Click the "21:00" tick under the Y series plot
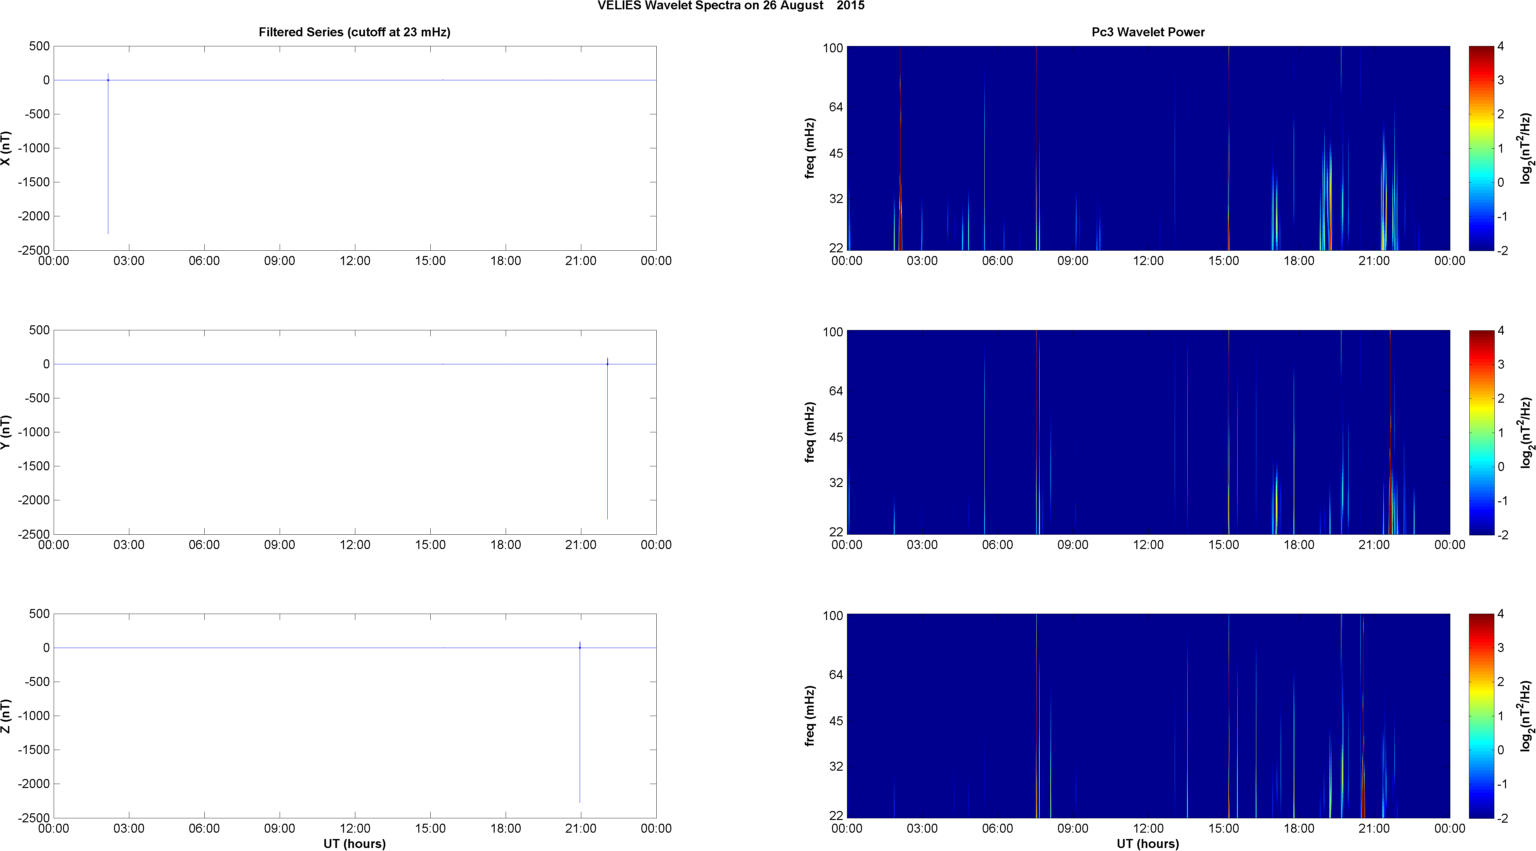The width and height of the screenshot is (1536, 851). click(581, 545)
